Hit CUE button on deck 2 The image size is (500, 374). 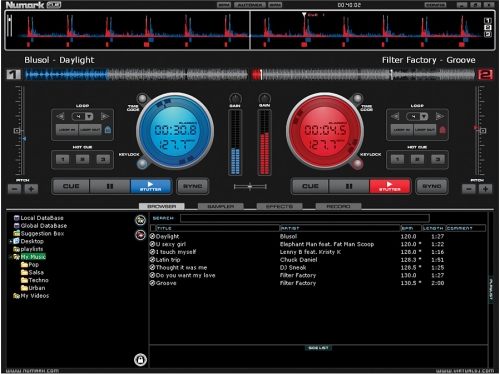click(310, 186)
